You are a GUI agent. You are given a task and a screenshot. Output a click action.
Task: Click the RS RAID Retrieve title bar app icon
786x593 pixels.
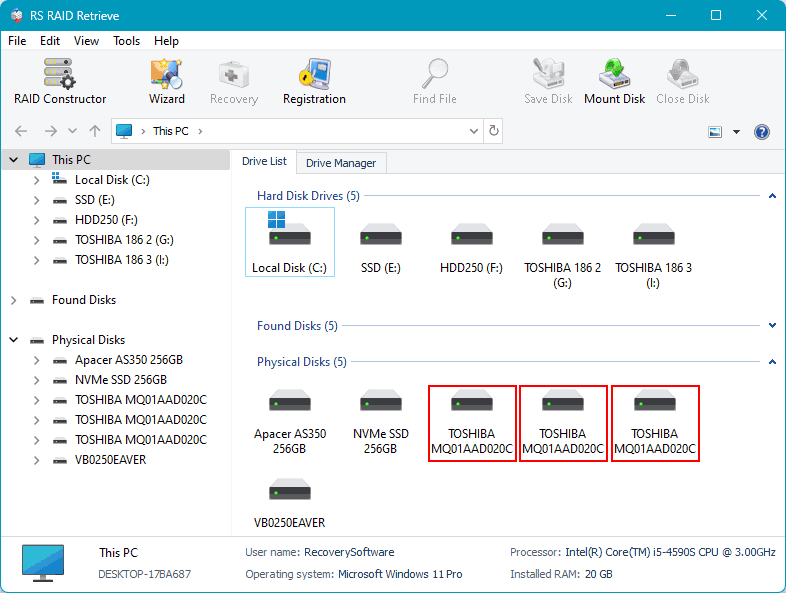click(x=17, y=16)
